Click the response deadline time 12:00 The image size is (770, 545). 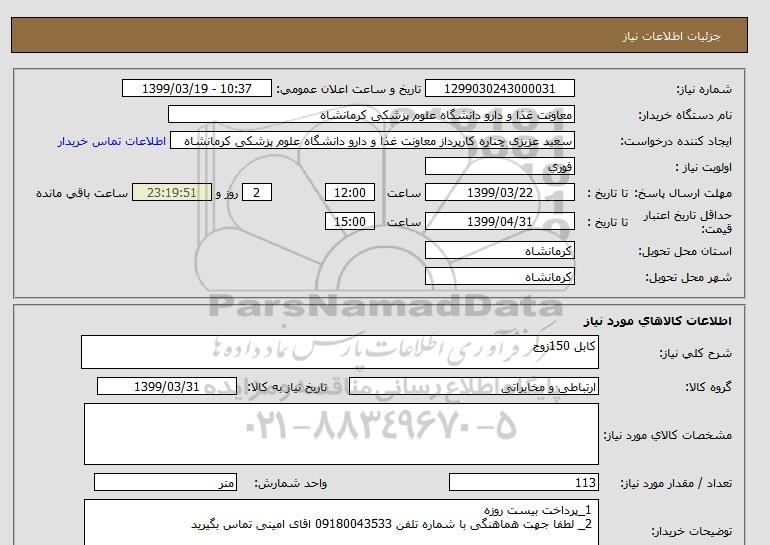pos(350,192)
